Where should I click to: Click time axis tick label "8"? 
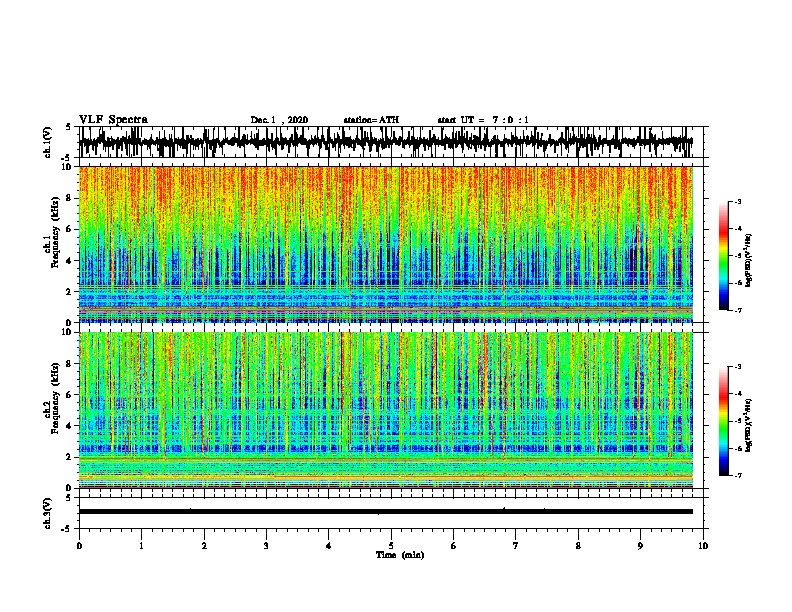pos(578,546)
